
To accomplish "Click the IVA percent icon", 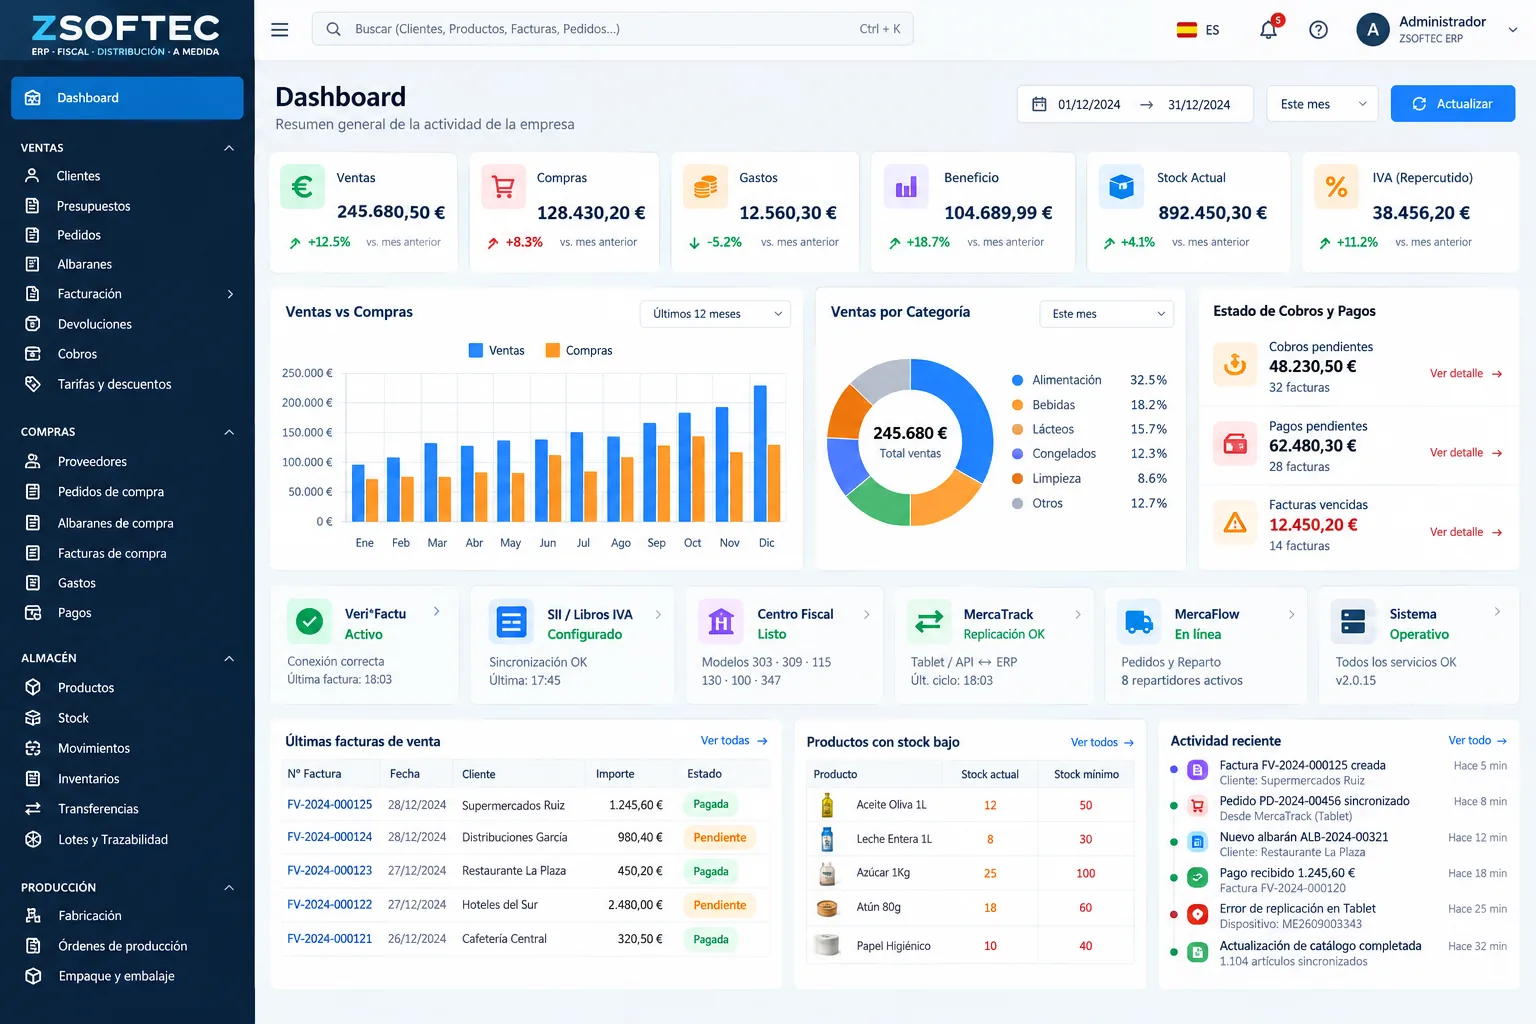I will tap(1336, 186).
